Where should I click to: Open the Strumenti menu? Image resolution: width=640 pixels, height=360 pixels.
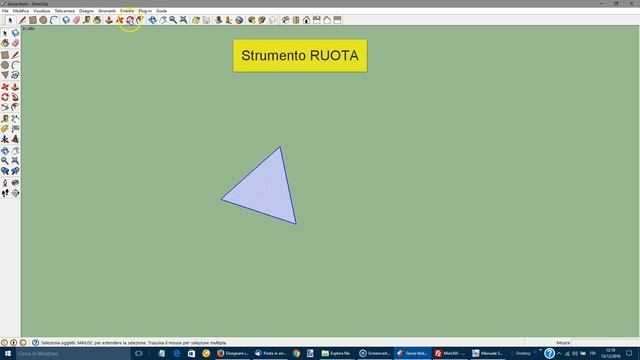(x=107, y=11)
